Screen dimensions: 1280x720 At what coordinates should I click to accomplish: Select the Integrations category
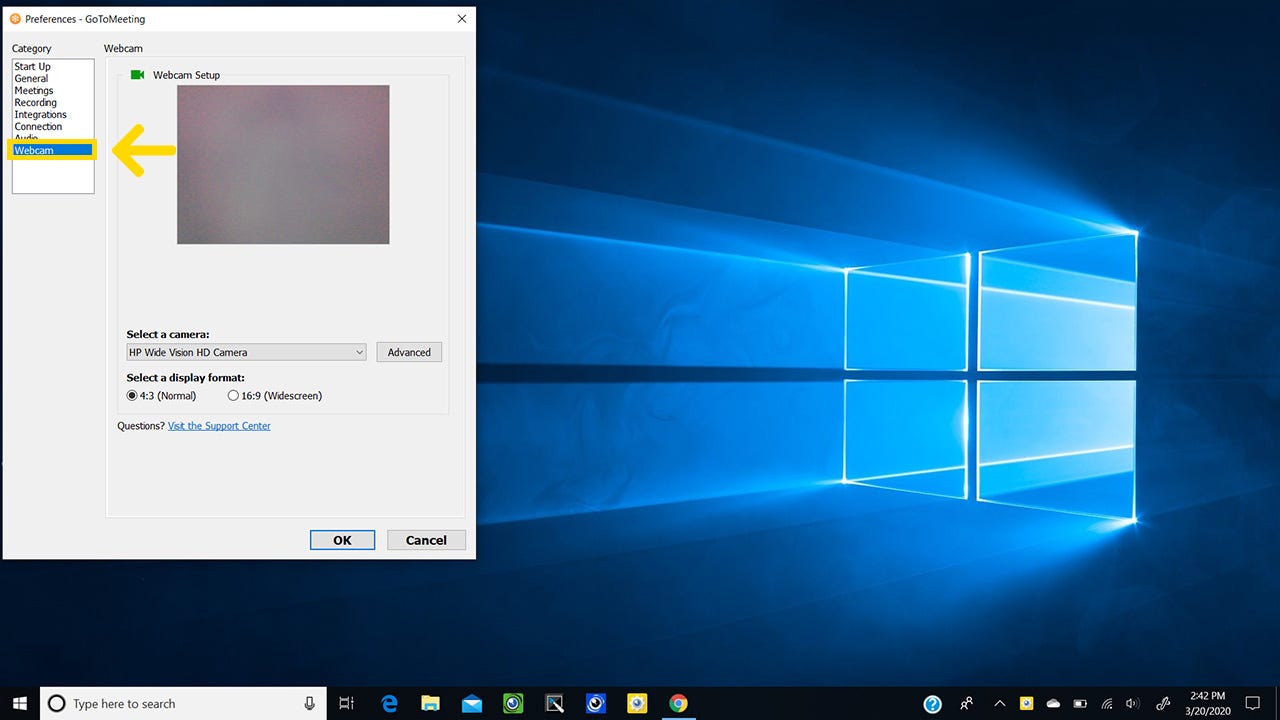[40, 115]
